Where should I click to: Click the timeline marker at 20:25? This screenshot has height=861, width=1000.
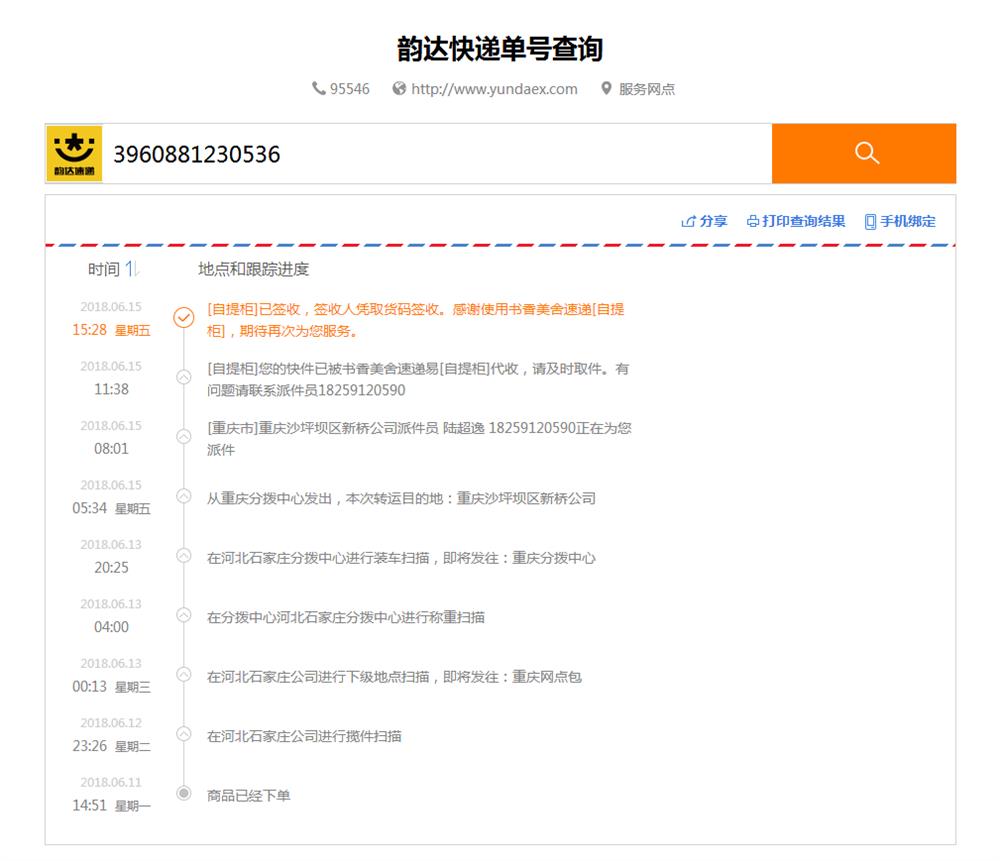pyautogui.click(x=184, y=556)
